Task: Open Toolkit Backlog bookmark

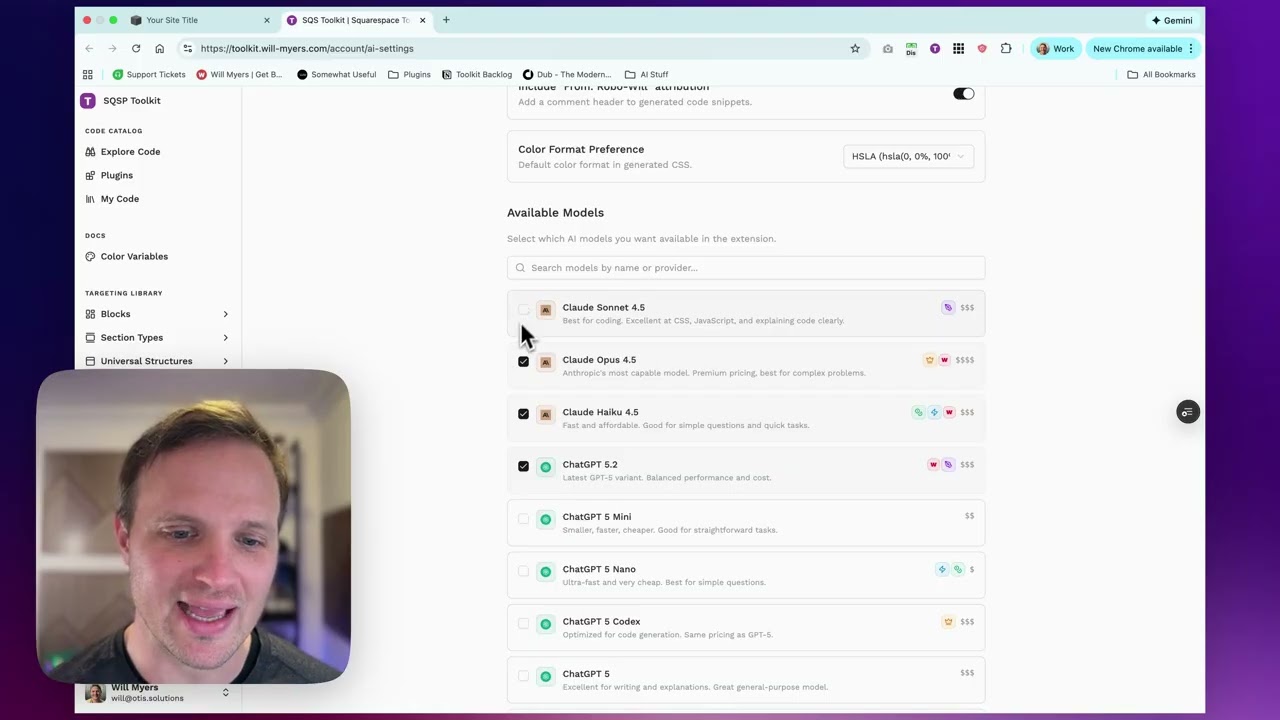Action: pos(477,74)
